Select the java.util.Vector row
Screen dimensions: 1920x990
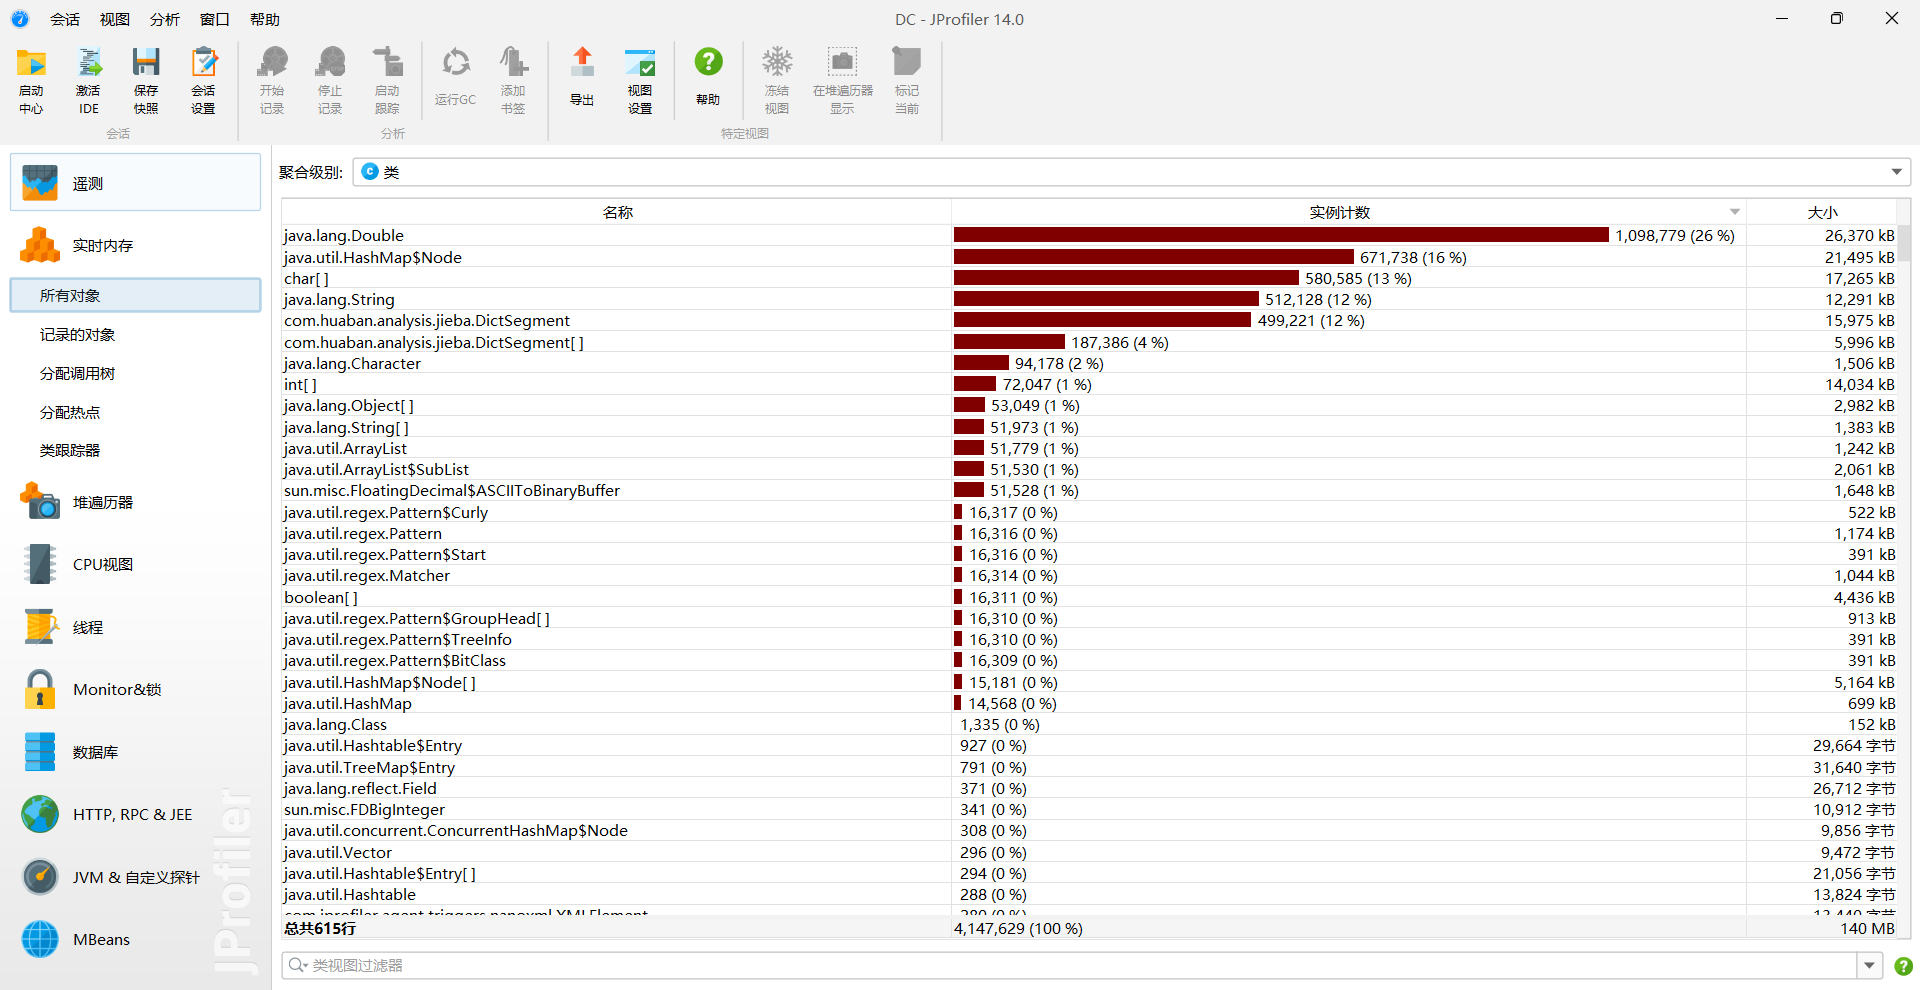click(1089, 852)
